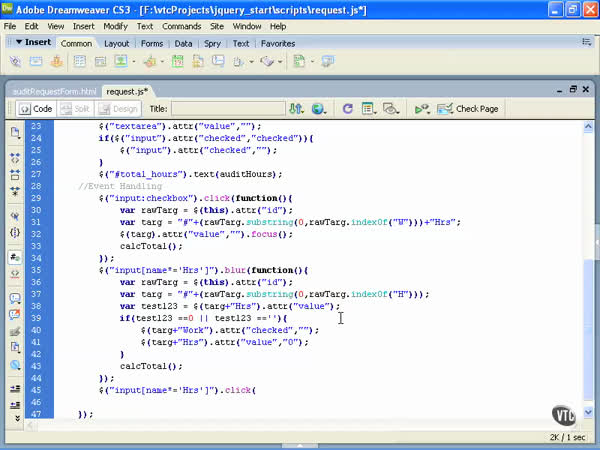The width and height of the screenshot is (600, 450).
Task: Click the Apply Comment icon in coding toolbar
Action: (15, 298)
